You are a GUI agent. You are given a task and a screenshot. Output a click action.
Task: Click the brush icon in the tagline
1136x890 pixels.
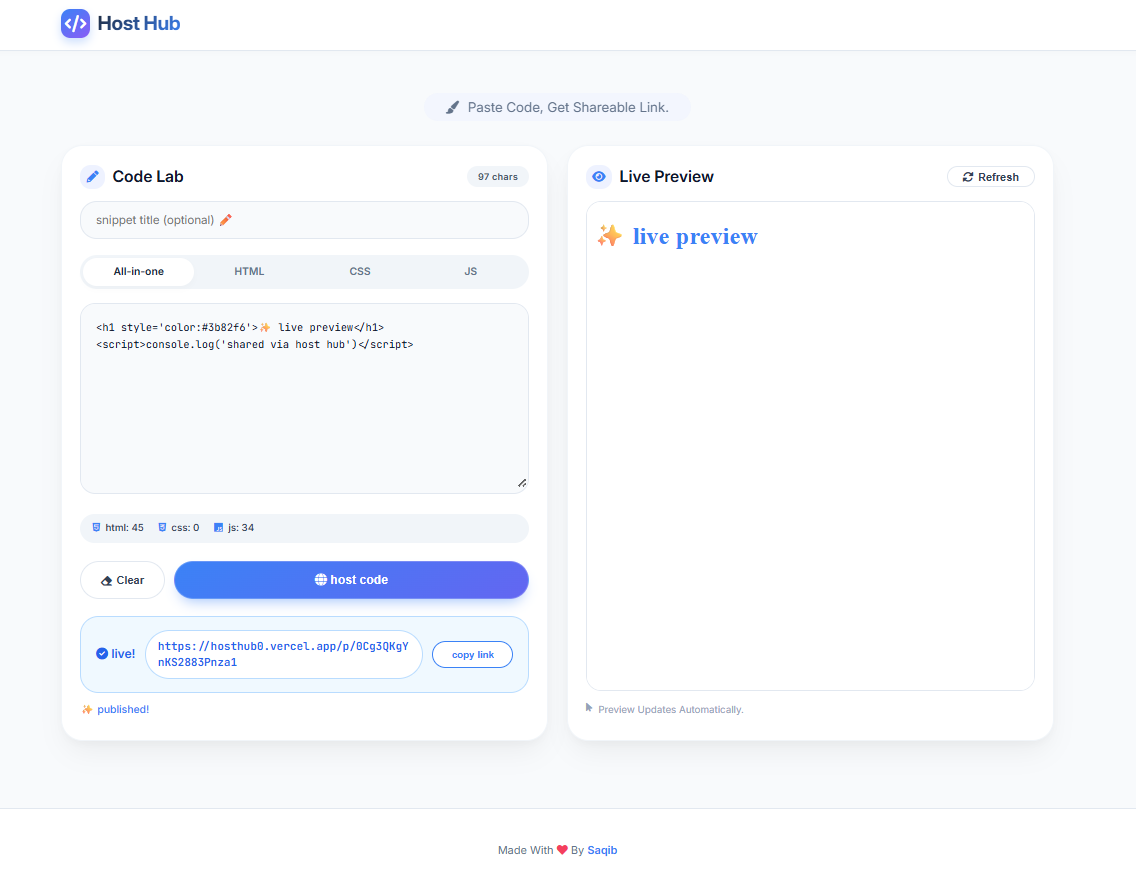pyautogui.click(x=452, y=107)
